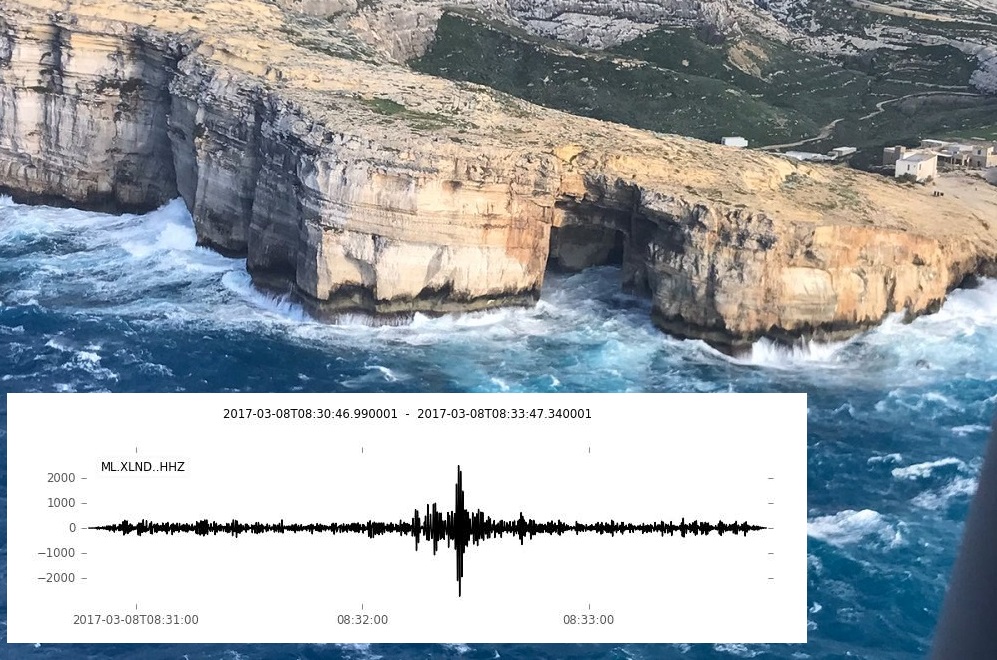Select the seismogram title showing the time range
The width and height of the screenshot is (997, 660).
pyautogui.click(x=407, y=413)
